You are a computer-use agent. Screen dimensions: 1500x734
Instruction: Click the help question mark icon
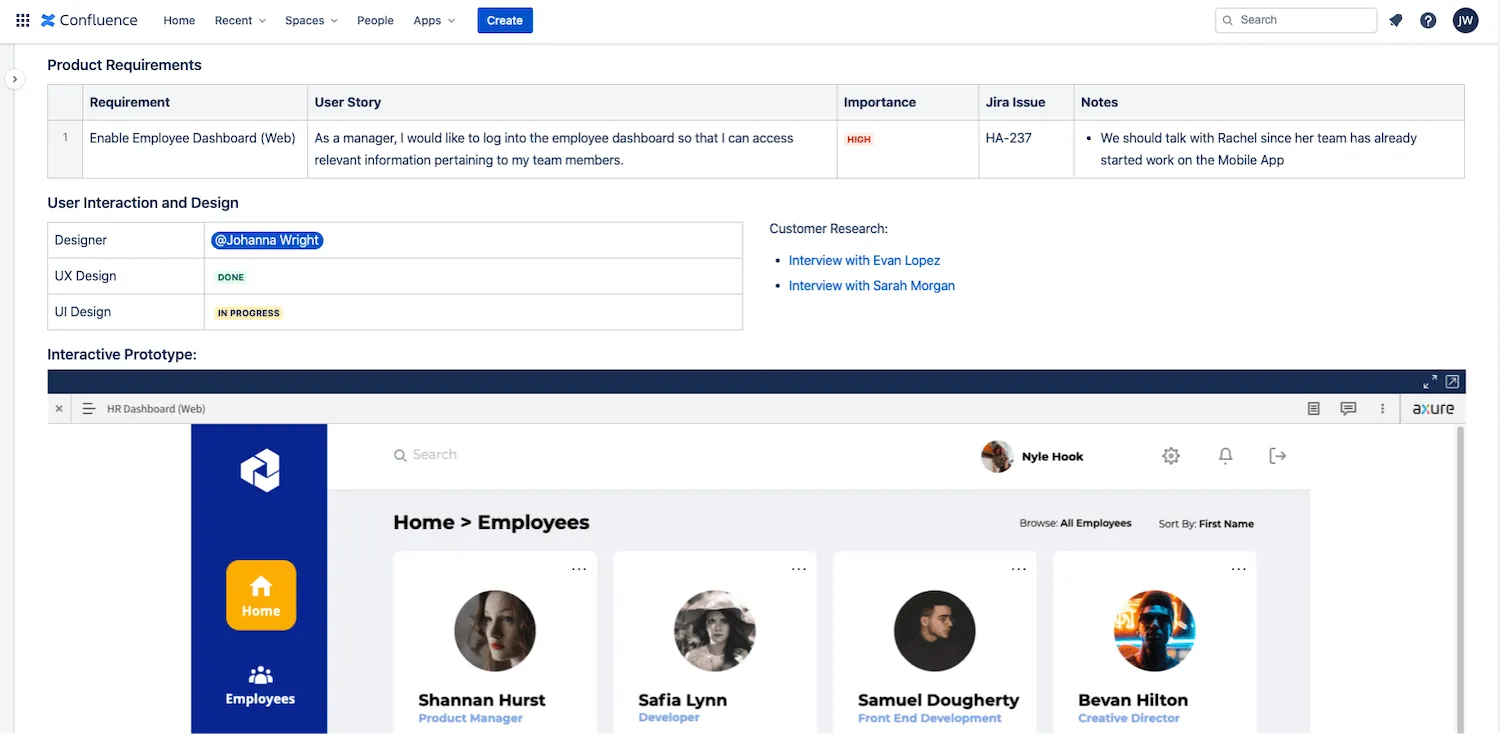click(1428, 20)
